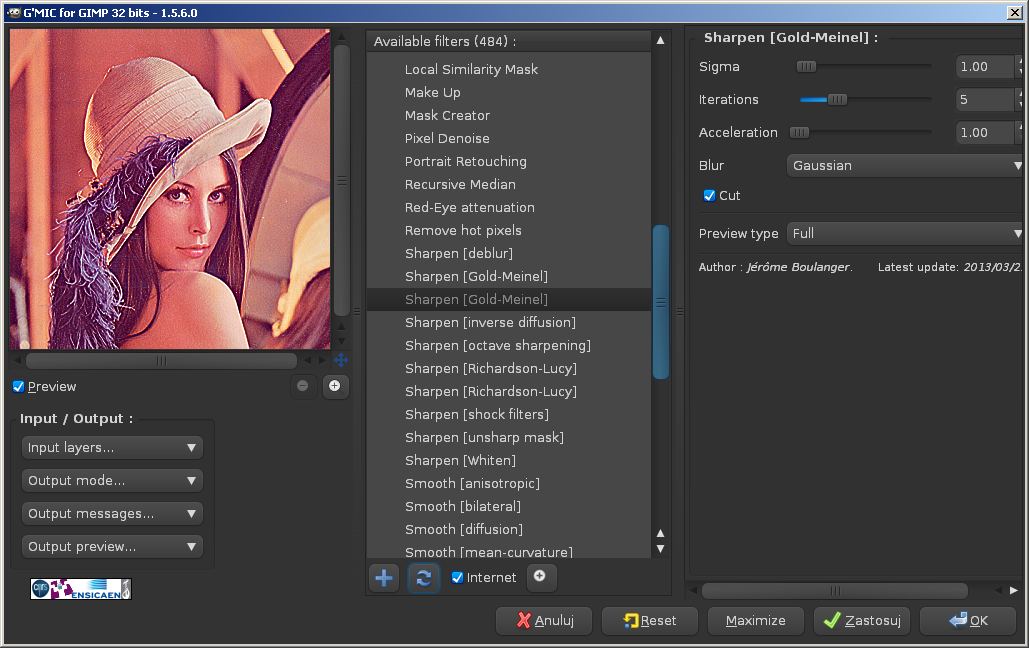This screenshot has width=1029, height=648.
Task: Click the Anuluj cancel button
Action: (544, 620)
